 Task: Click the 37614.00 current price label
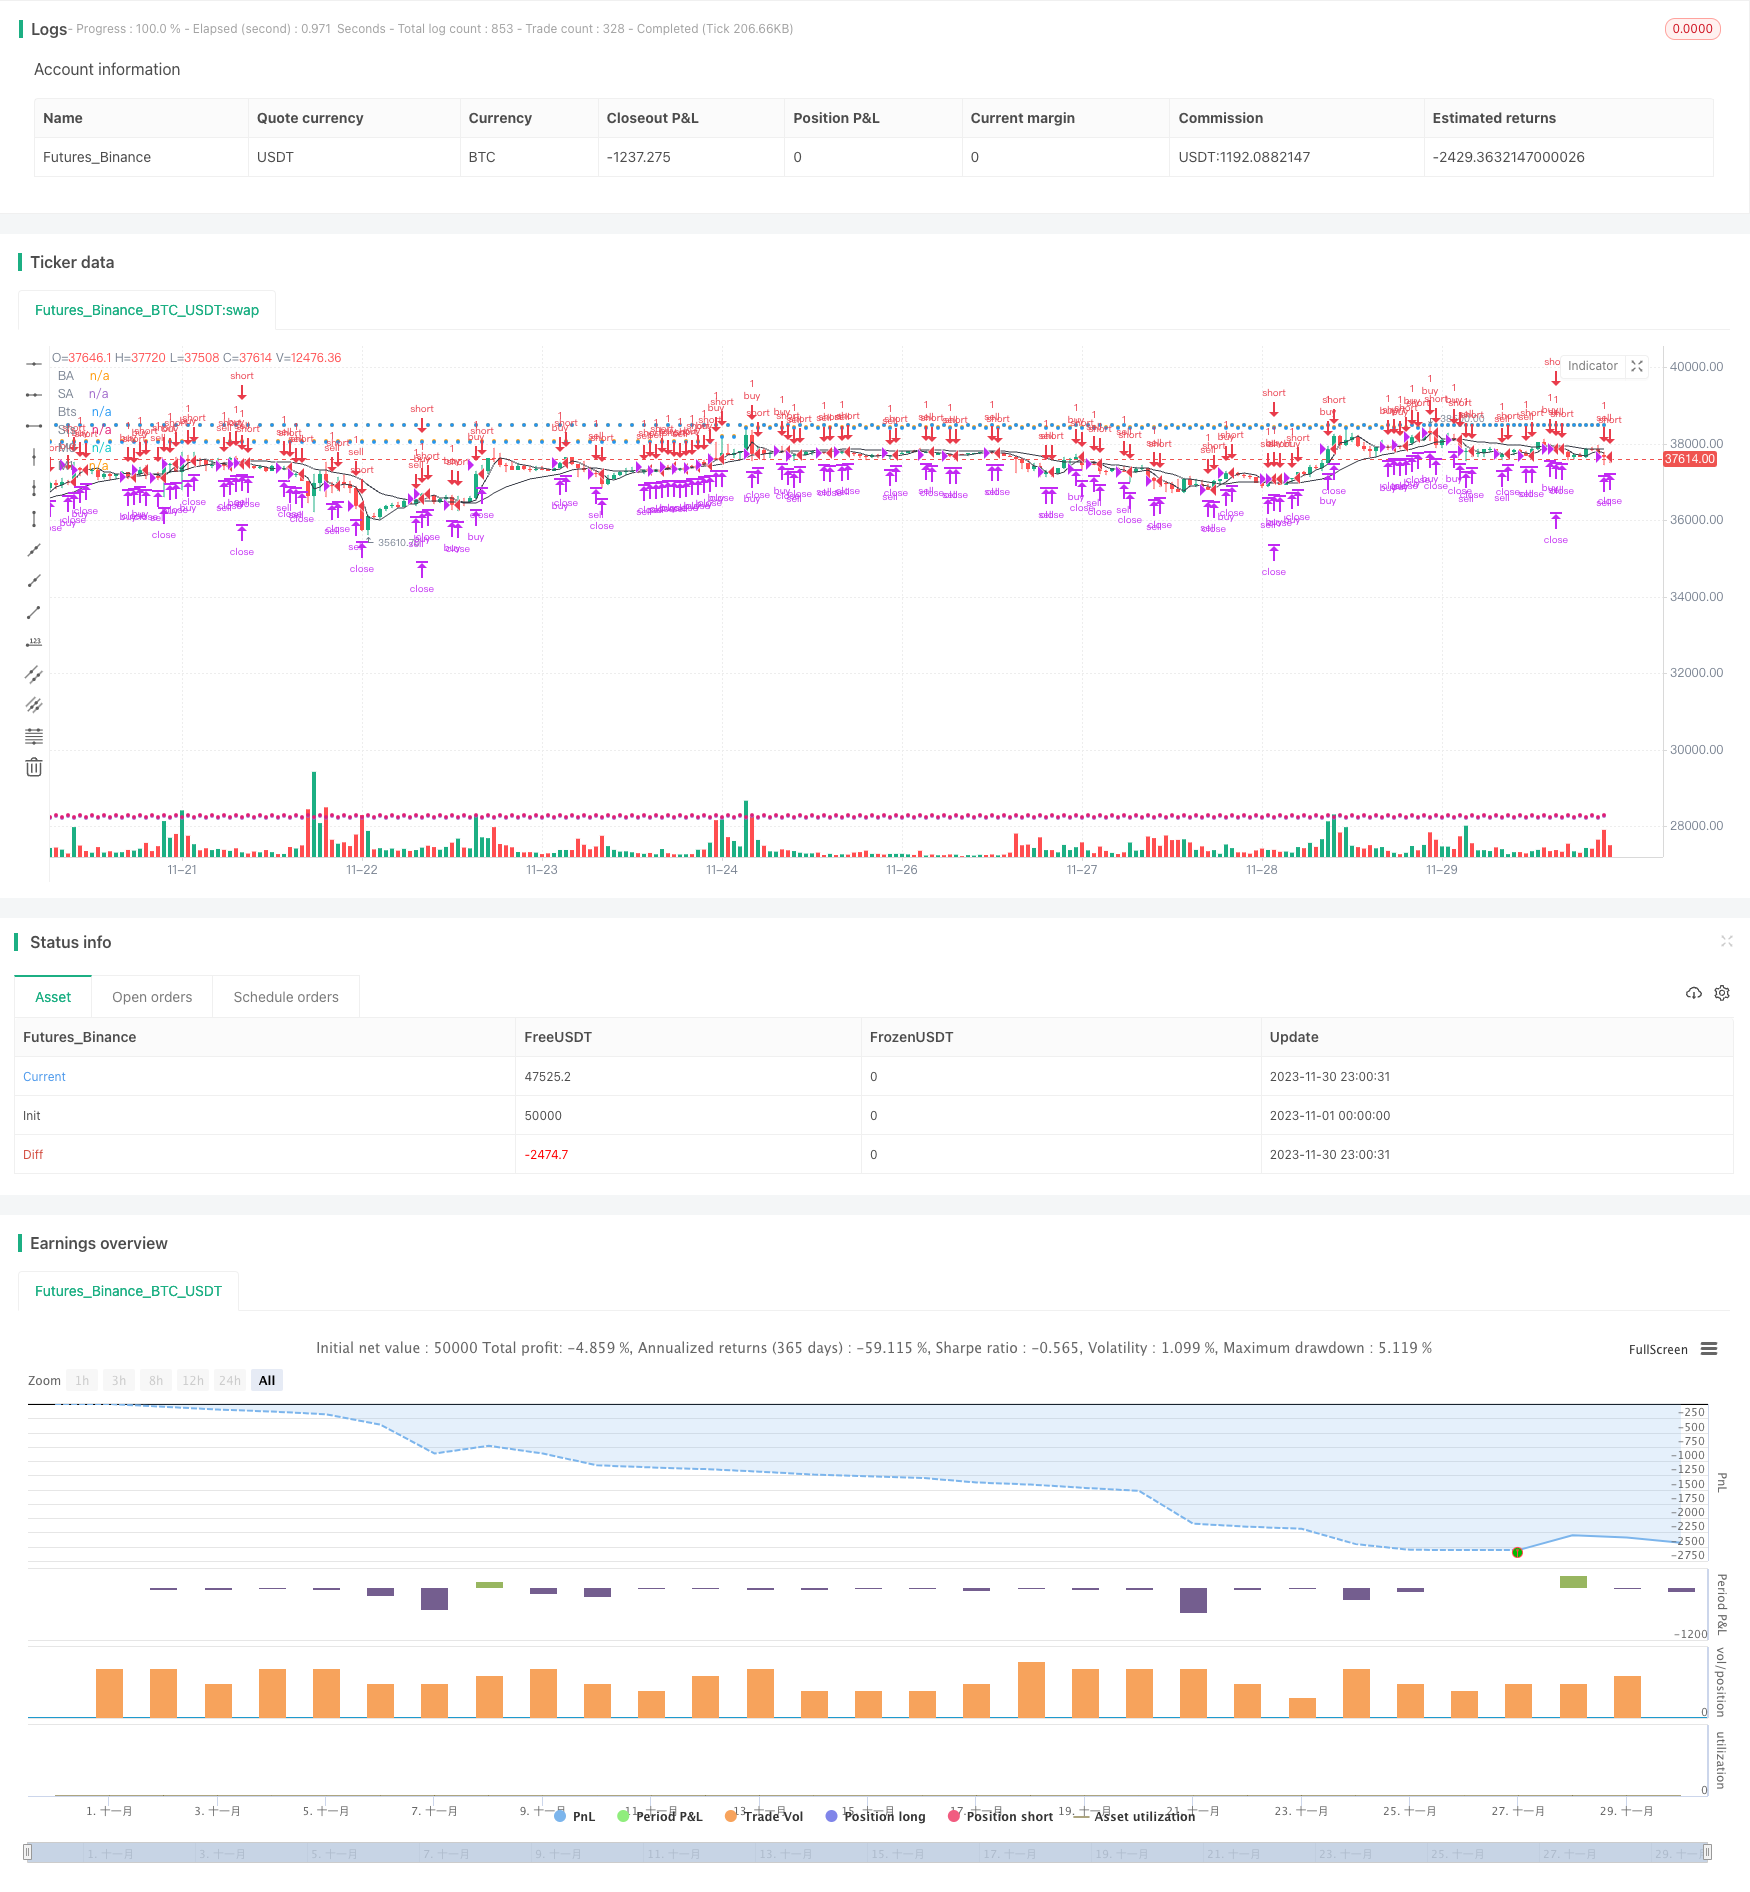tap(1689, 459)
